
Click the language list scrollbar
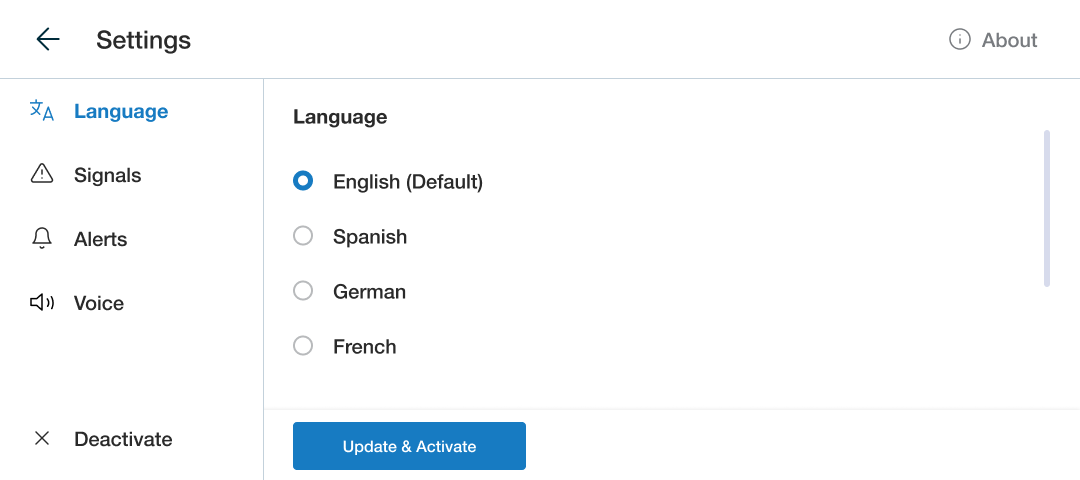1046,208
